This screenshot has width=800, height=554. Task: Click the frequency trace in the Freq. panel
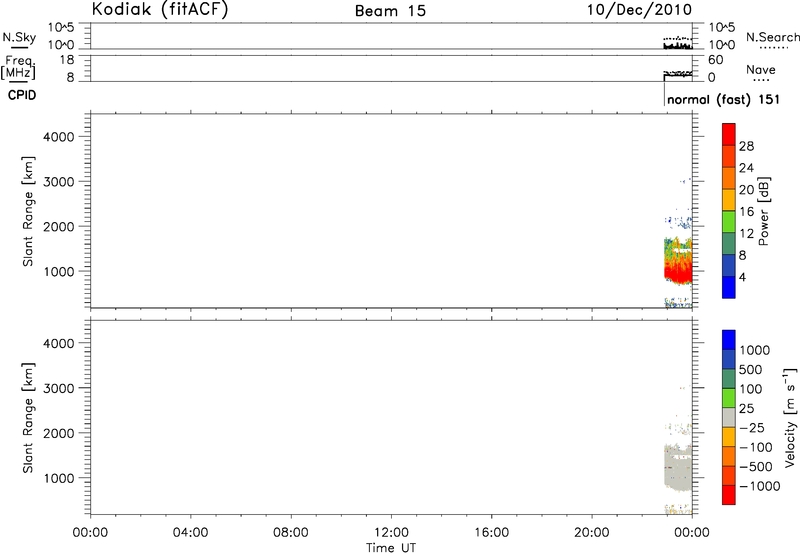click(x=678, y=75)
